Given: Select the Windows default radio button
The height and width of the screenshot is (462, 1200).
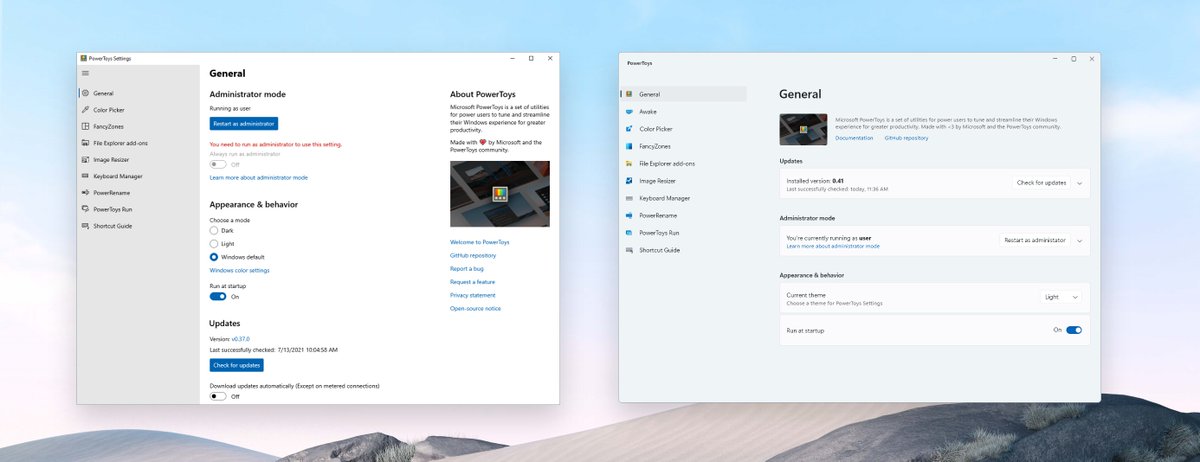Looking at the screenshot, I should tap(214, 257).
